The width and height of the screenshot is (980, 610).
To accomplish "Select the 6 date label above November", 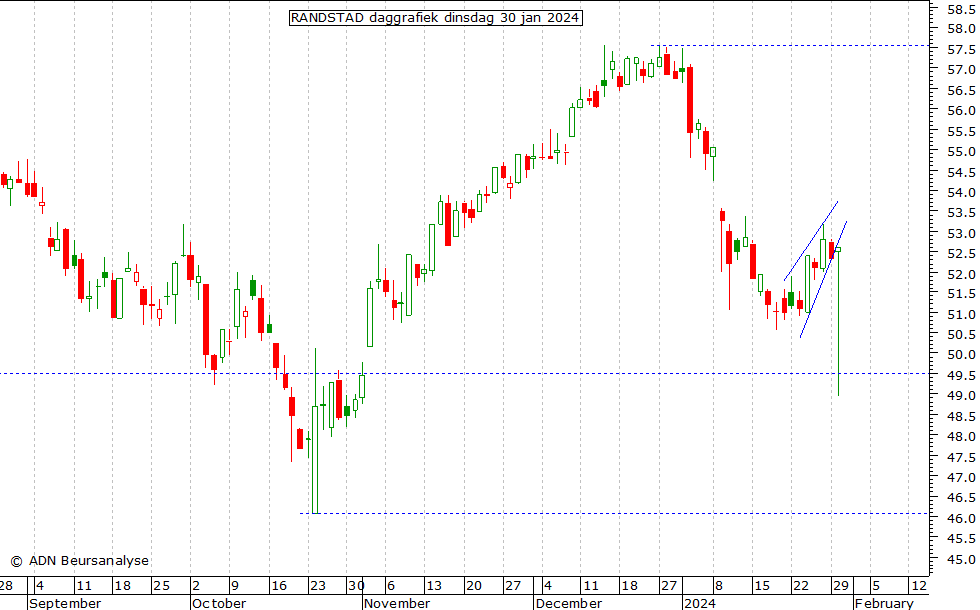I will click(x=391, y=586).
